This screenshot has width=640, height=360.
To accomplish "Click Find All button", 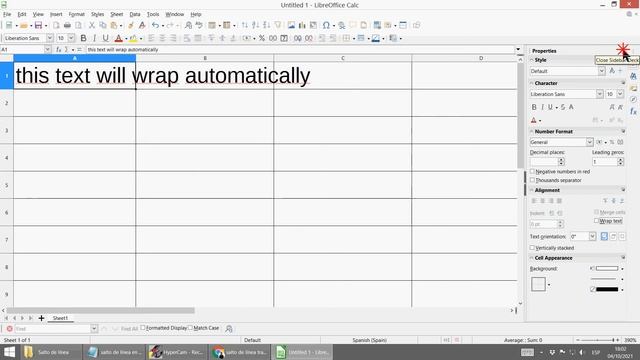I will point(129,329).
